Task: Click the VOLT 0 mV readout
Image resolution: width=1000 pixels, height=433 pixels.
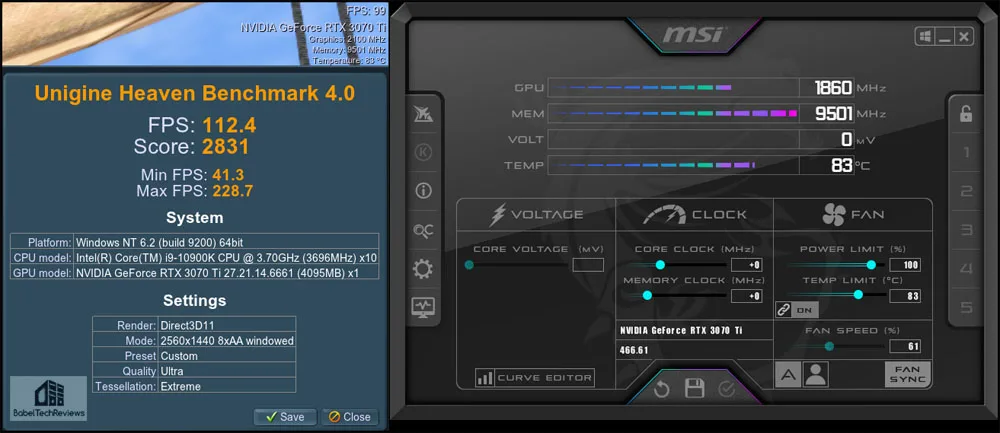Action: (827, 140)
